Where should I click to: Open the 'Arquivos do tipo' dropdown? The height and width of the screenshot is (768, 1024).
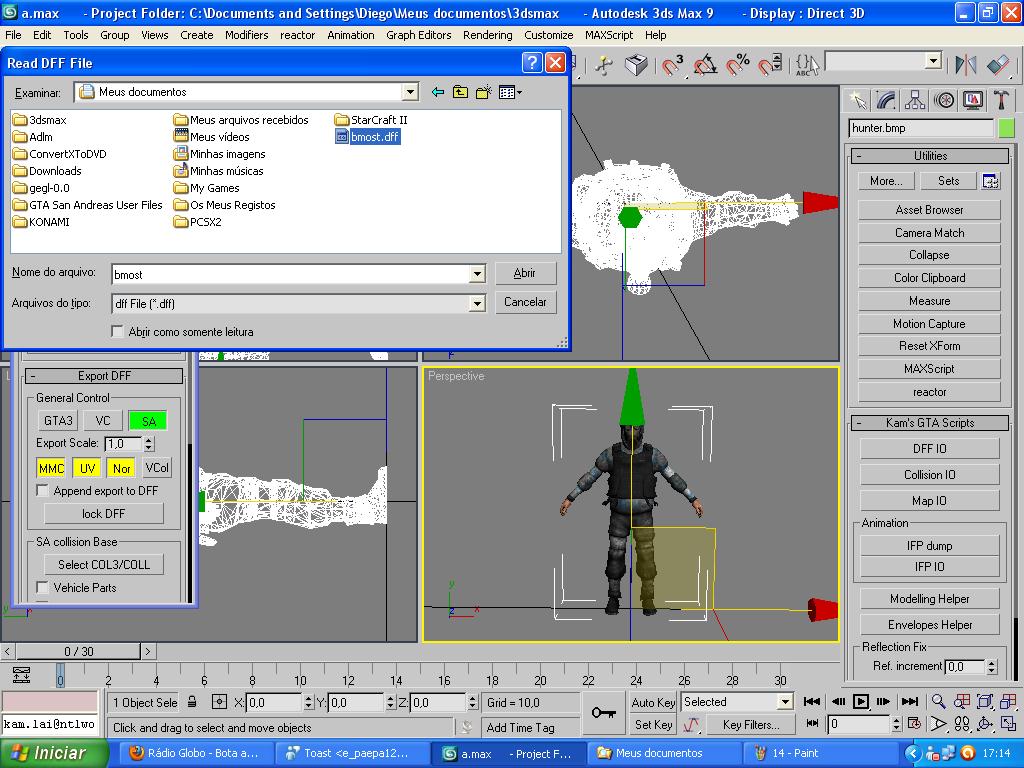[x=477, y=304]
